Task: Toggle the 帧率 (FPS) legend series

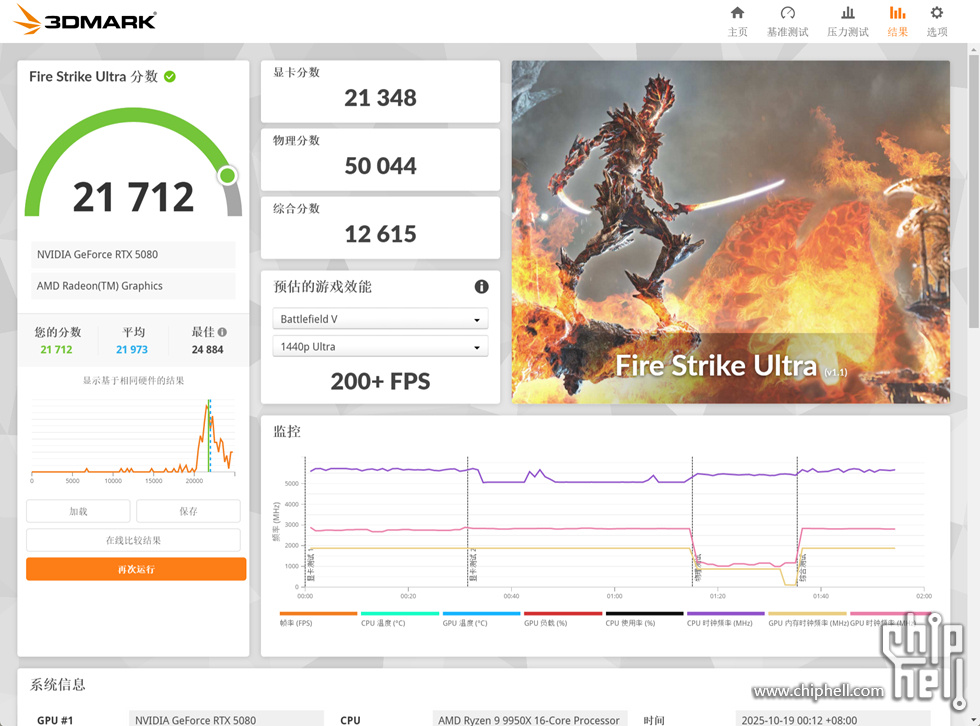Action: 317,614
